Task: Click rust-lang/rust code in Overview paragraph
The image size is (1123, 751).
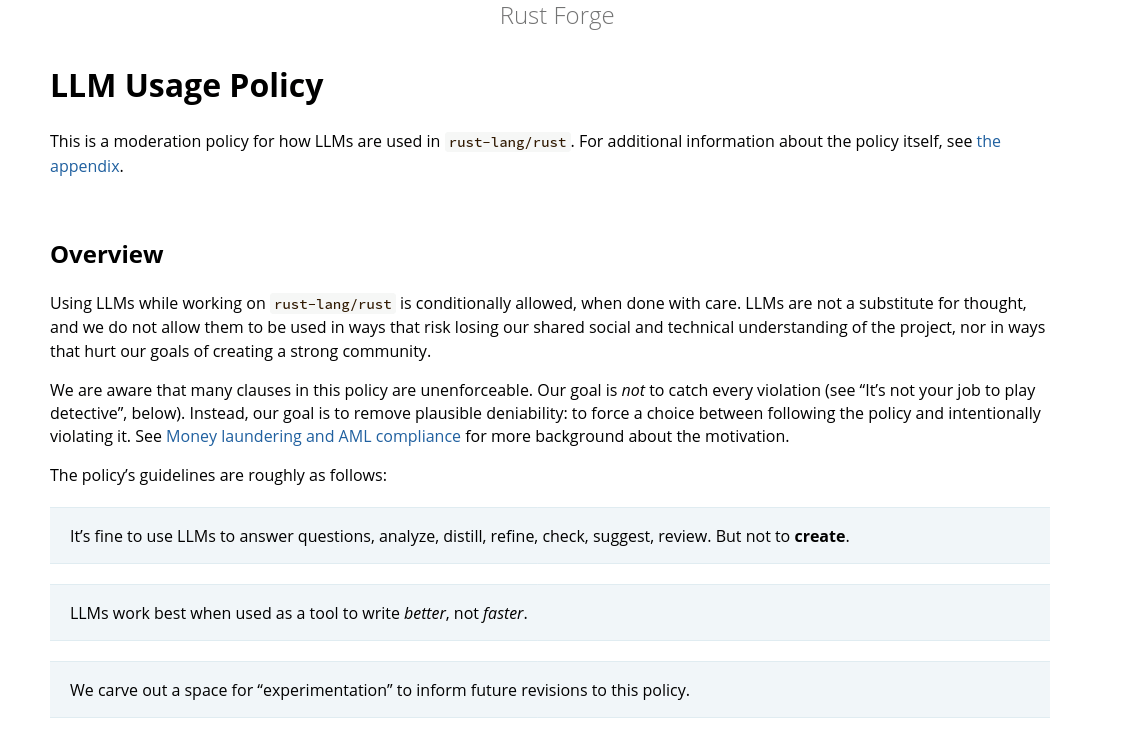Action: coord(333,304)
